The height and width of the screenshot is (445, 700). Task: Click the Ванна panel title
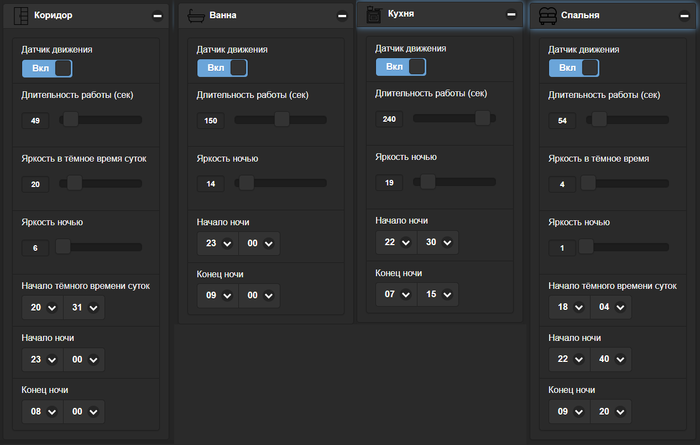coord(223,15)
